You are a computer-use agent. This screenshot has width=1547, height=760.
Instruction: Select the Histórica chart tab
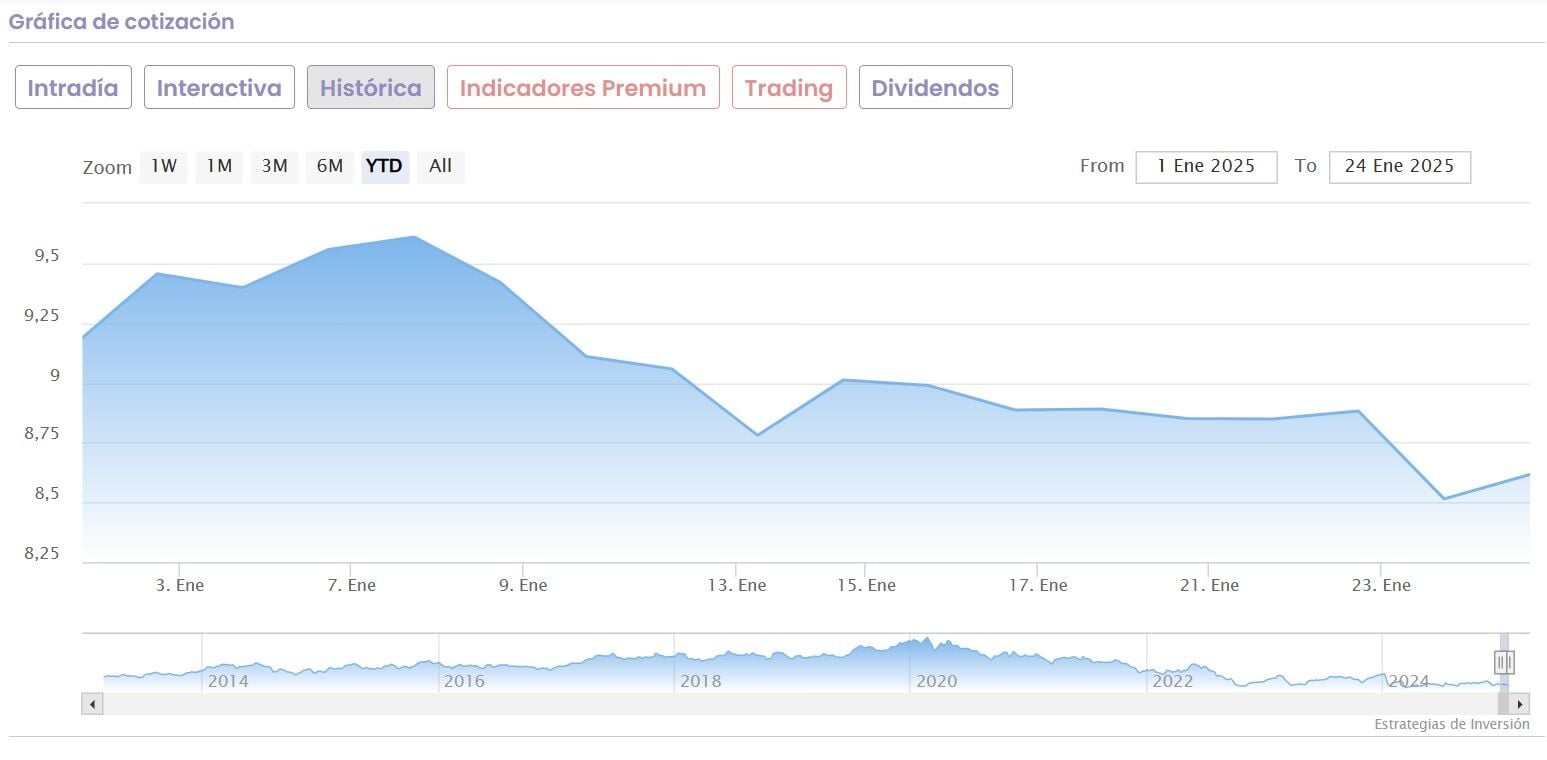(x=370, y=88)
